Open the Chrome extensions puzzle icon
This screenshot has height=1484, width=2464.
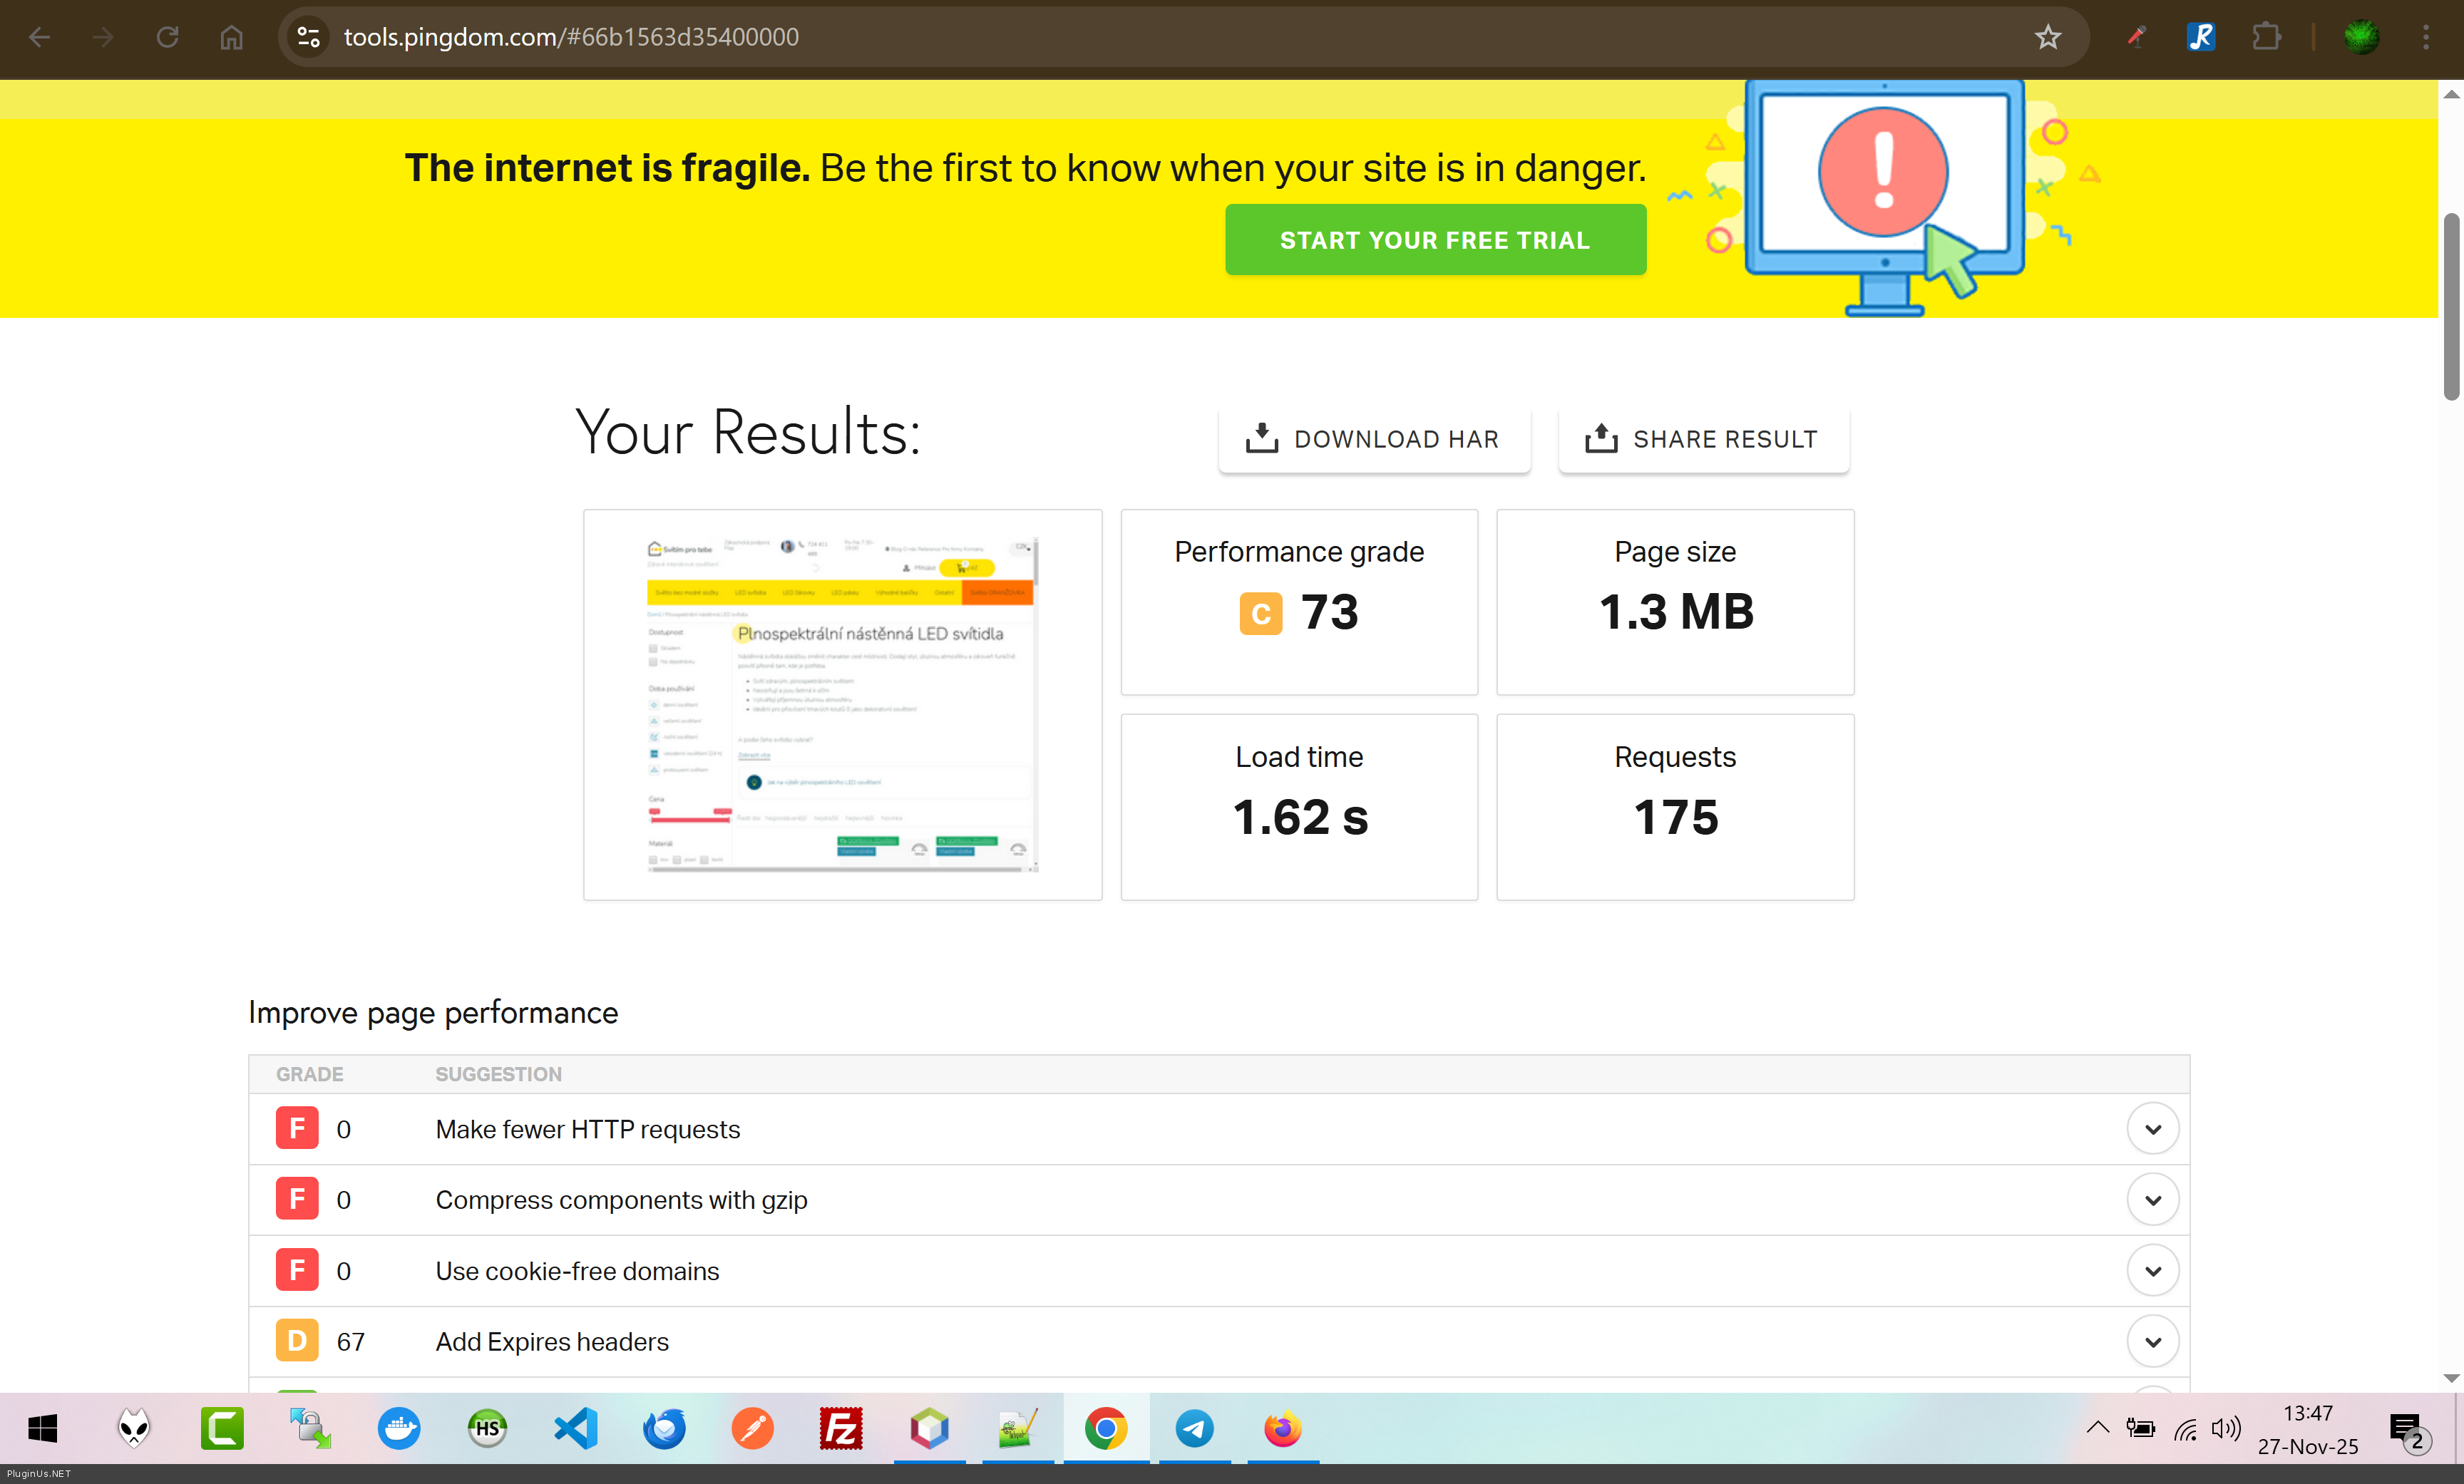(2266, 37)
